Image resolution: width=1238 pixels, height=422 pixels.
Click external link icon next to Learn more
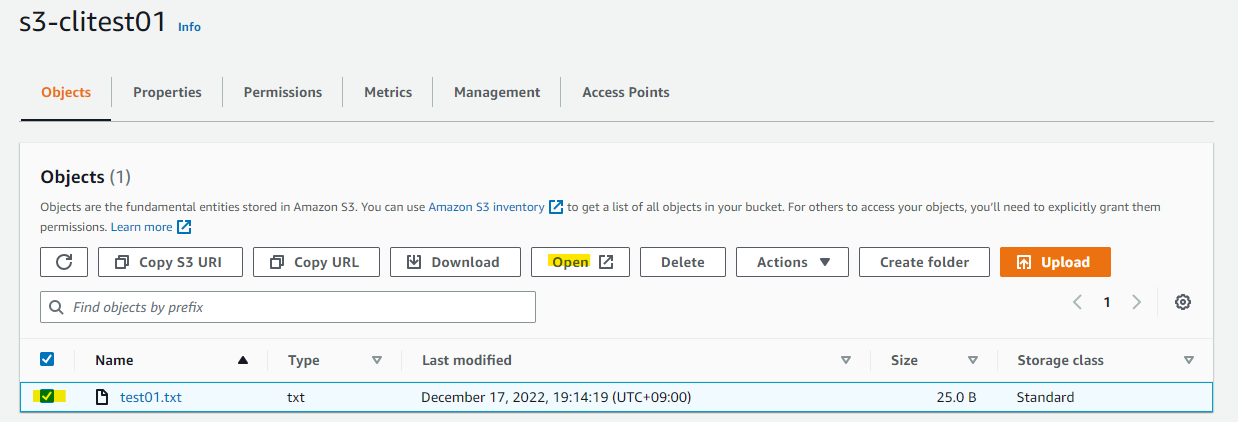(x=184, y=227)
